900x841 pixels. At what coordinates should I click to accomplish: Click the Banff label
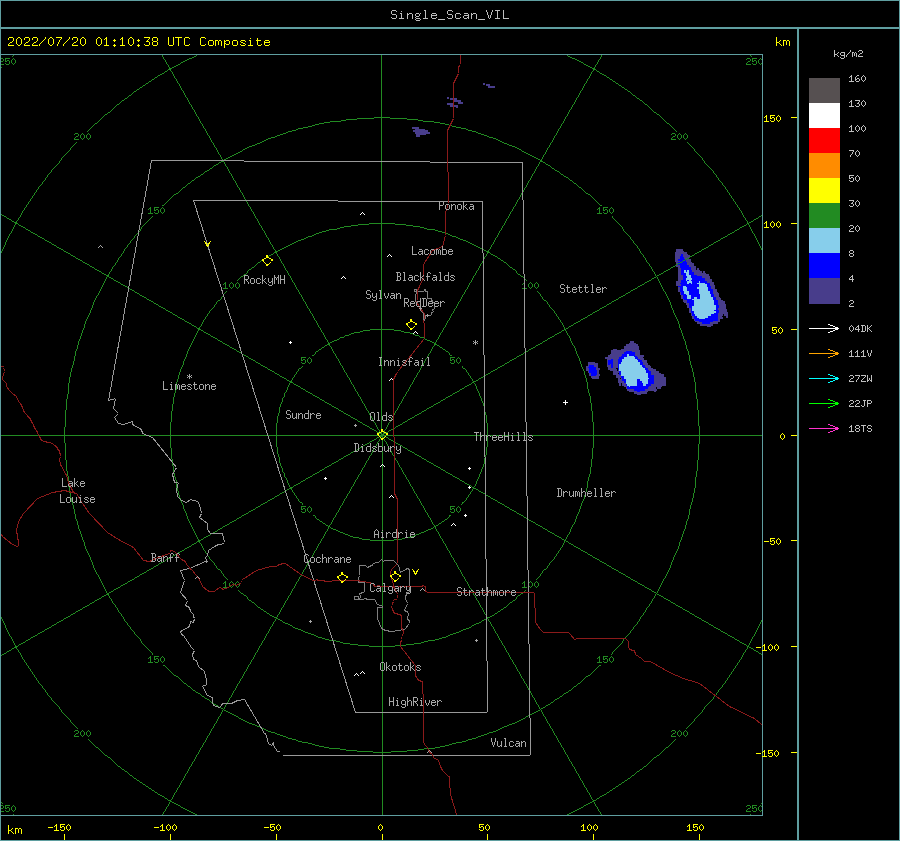tap(165, 557)
